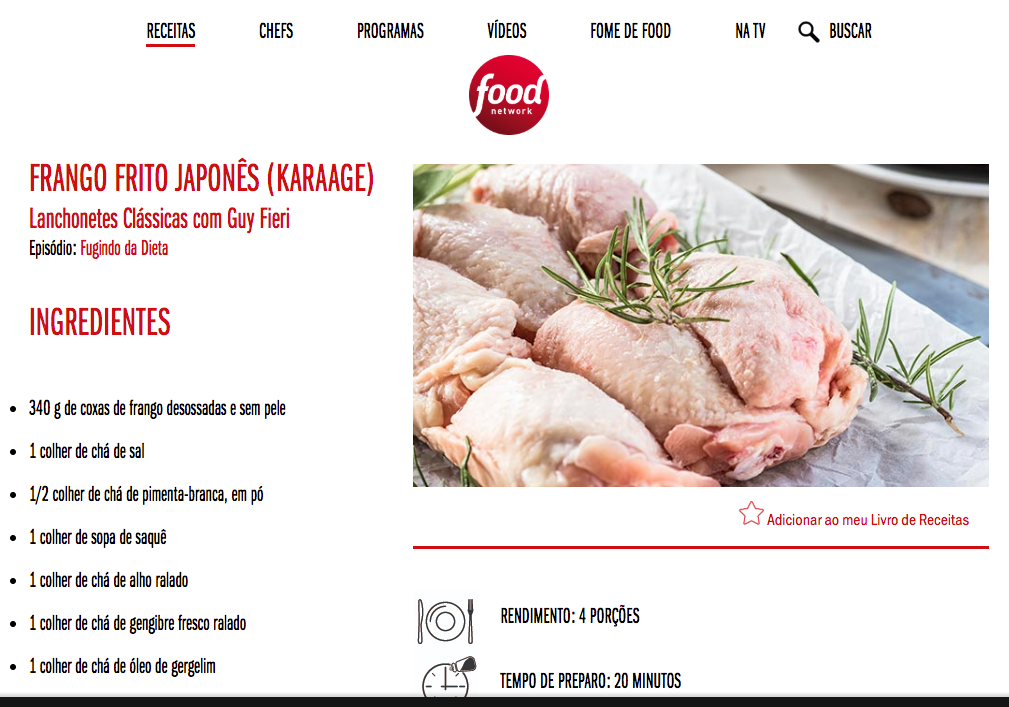Open Lanchonetes Clássicas com Guy Fieri link

click(x=160, y=219)
